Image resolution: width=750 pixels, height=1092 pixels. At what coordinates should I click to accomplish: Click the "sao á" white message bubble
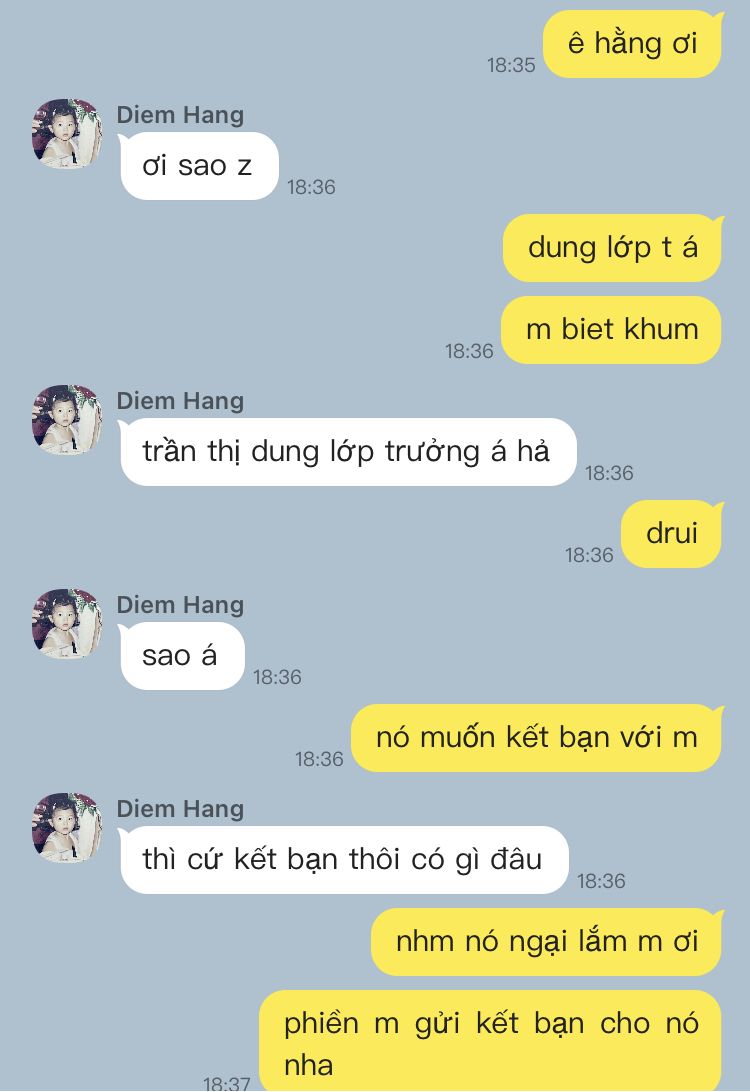coord(181,656)
